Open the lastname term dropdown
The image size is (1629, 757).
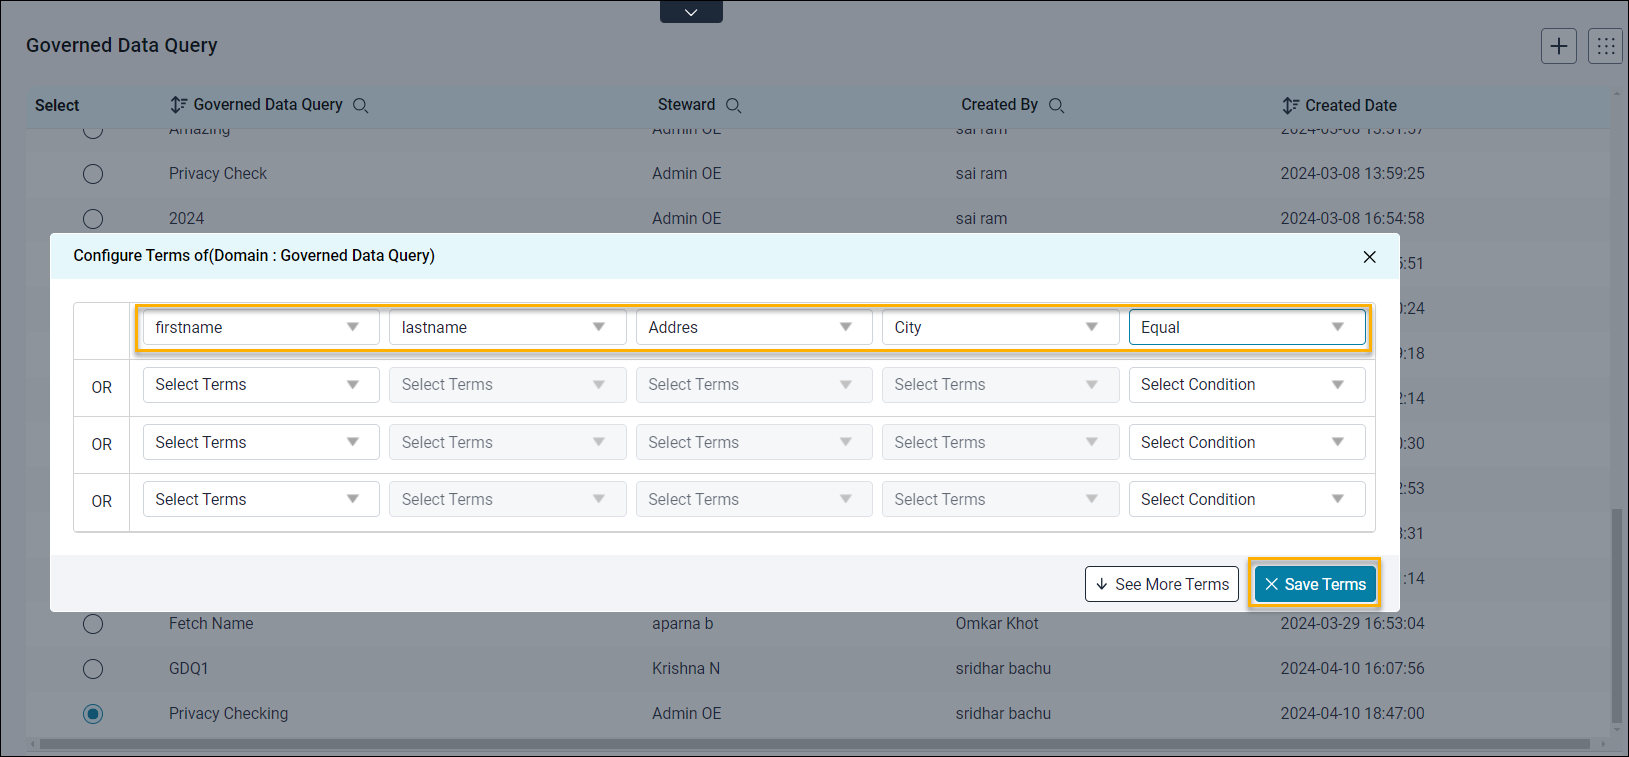(x=507, y=327)
